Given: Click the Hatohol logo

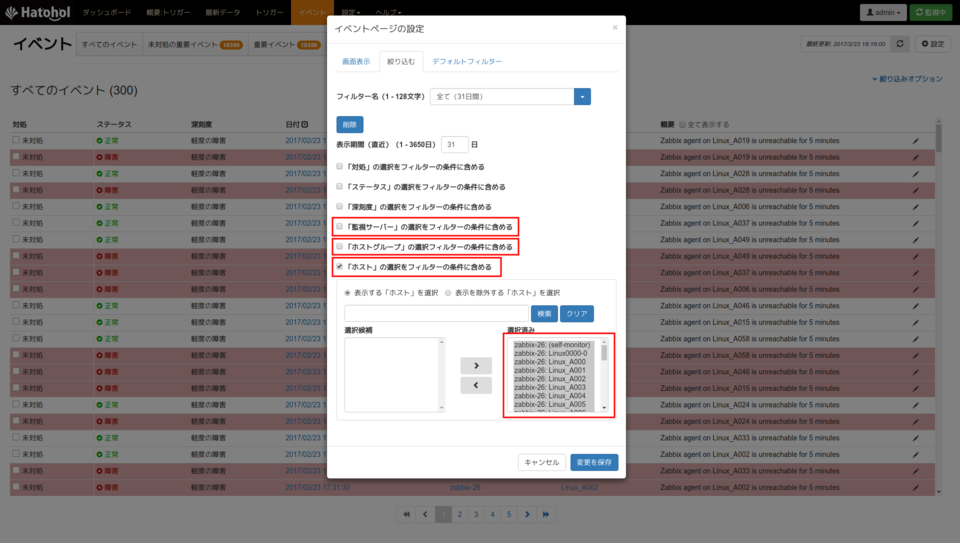Looking at the screenshot, I should click(x=36, y=12).
